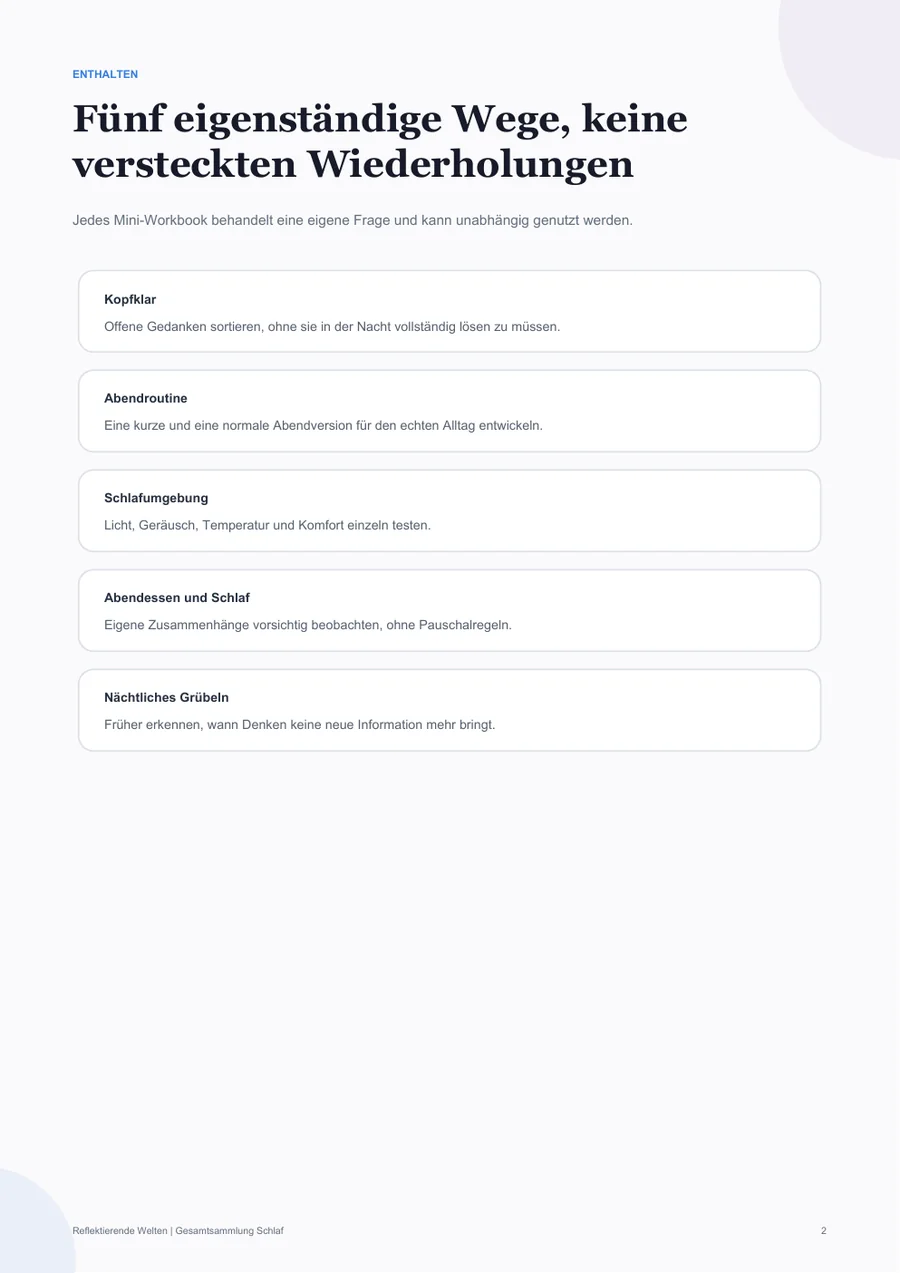This screenshot has width=900, height=1273.
Task: Click the page number 2 in footer
Action: pyautogui.click(x=824, y=1231)
